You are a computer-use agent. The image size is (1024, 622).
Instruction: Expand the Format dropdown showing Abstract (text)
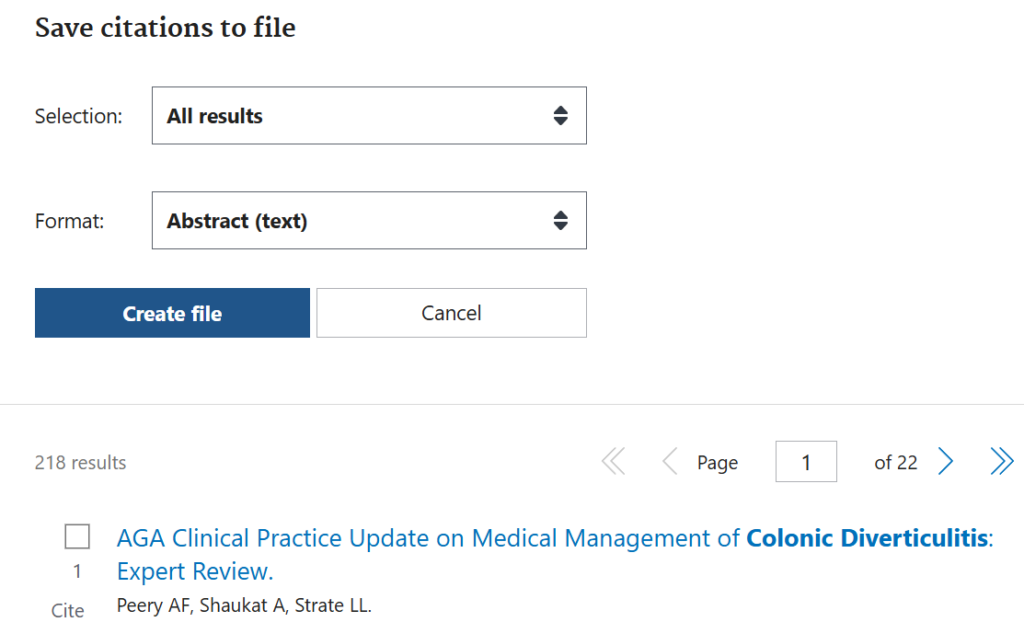[x=369, y=221]
